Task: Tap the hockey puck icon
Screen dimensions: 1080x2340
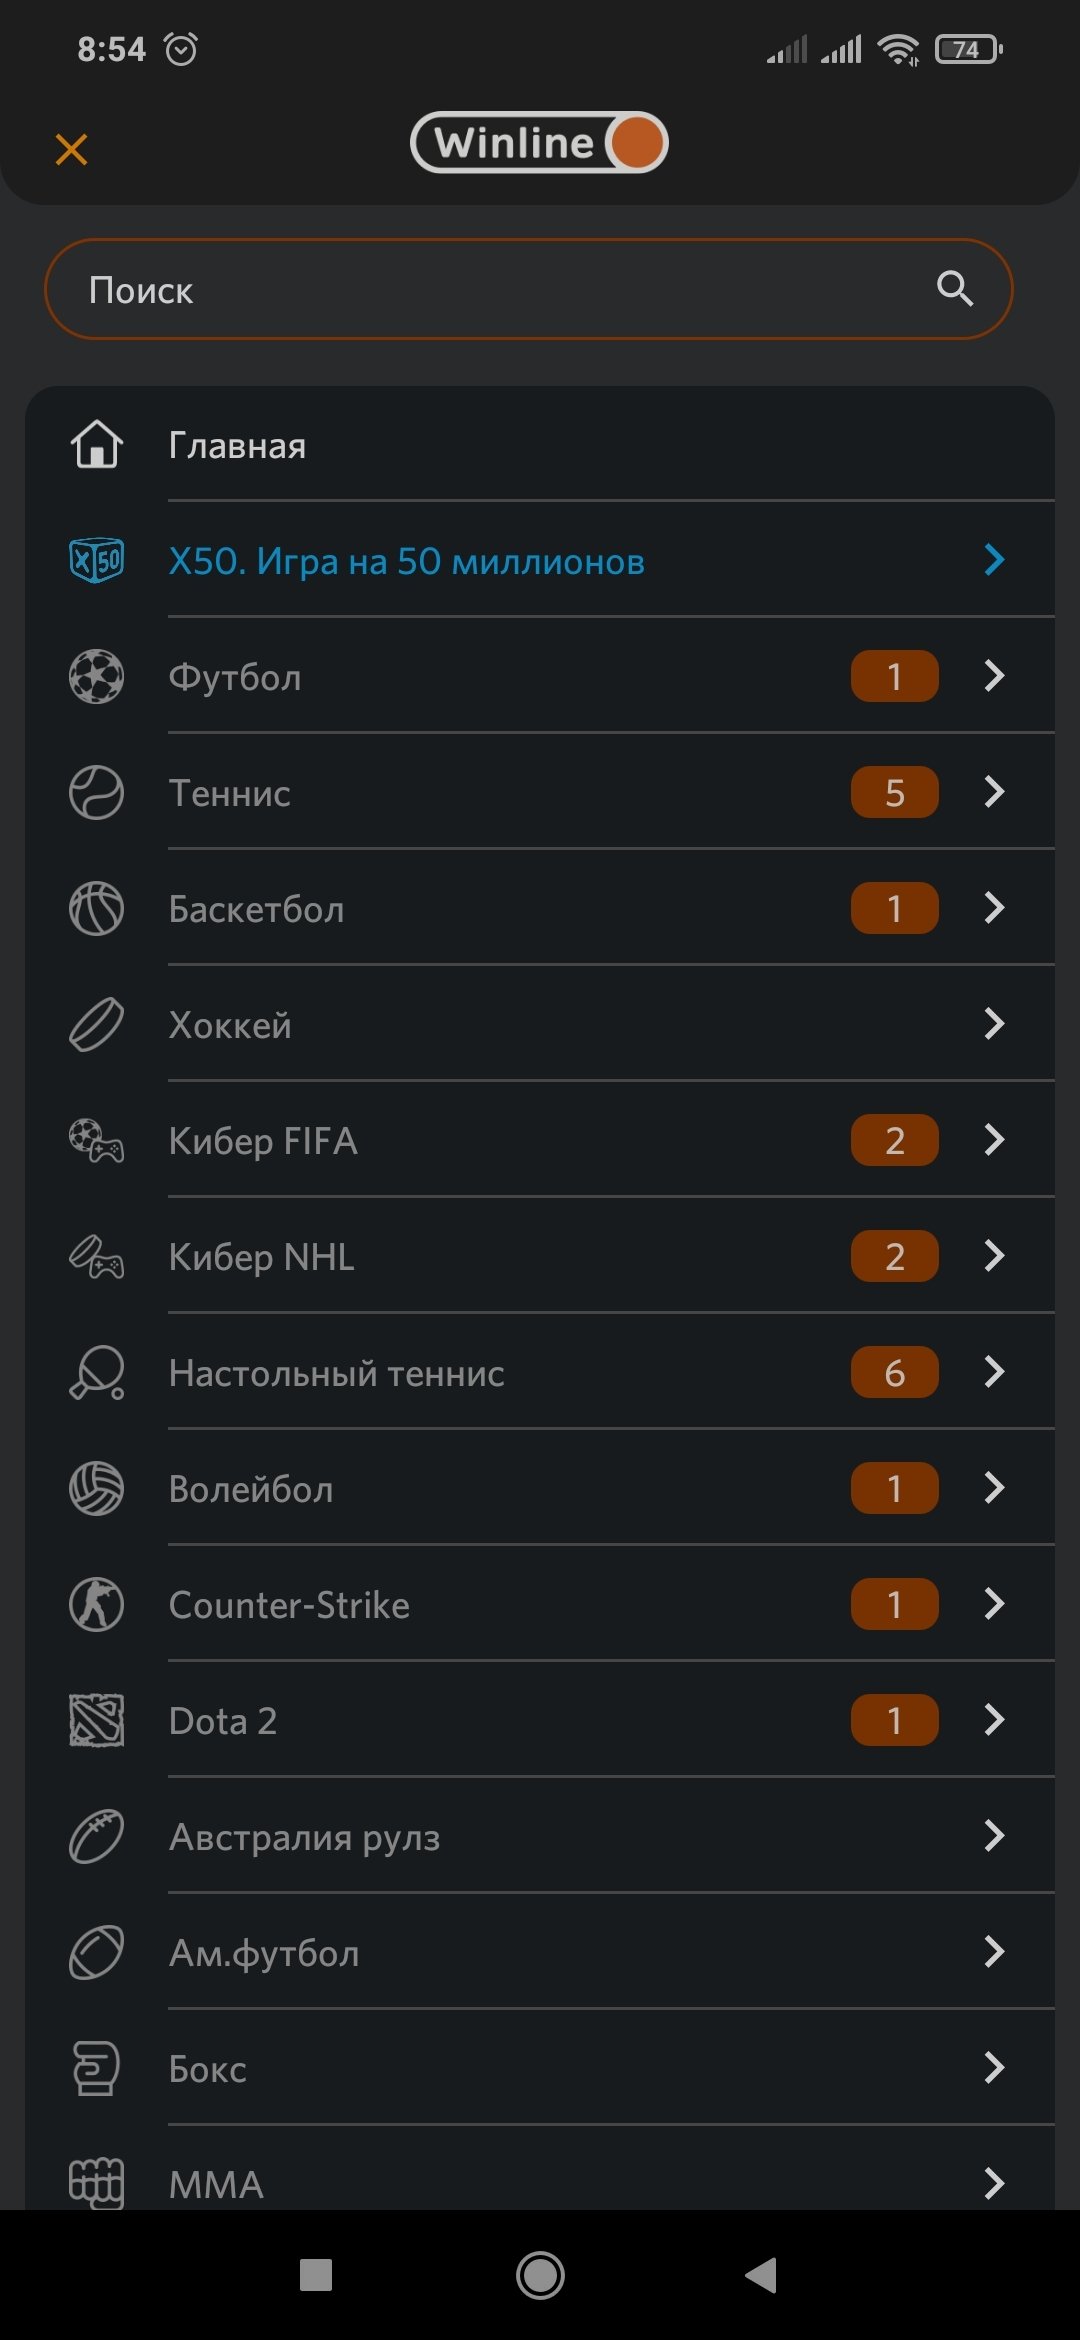Action: (x=96, y=1024)
